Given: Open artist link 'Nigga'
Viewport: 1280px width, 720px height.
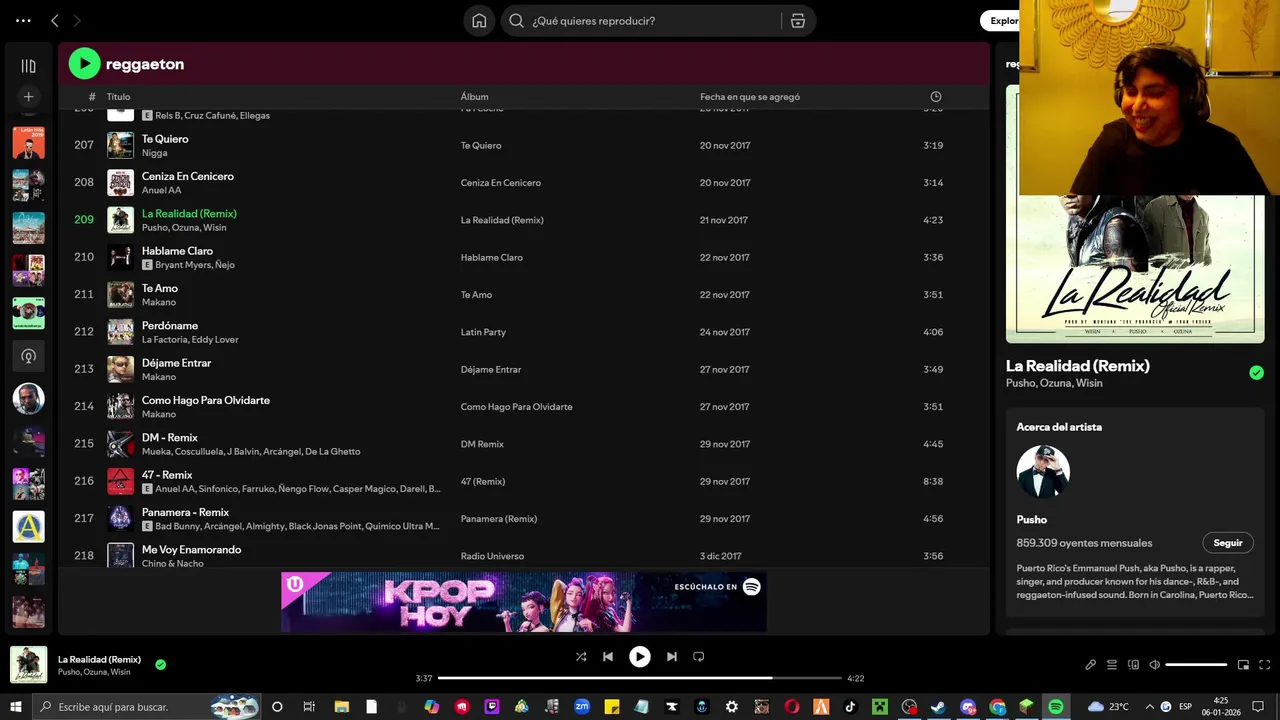Looking at the screenshot, I should coord(155,153).
